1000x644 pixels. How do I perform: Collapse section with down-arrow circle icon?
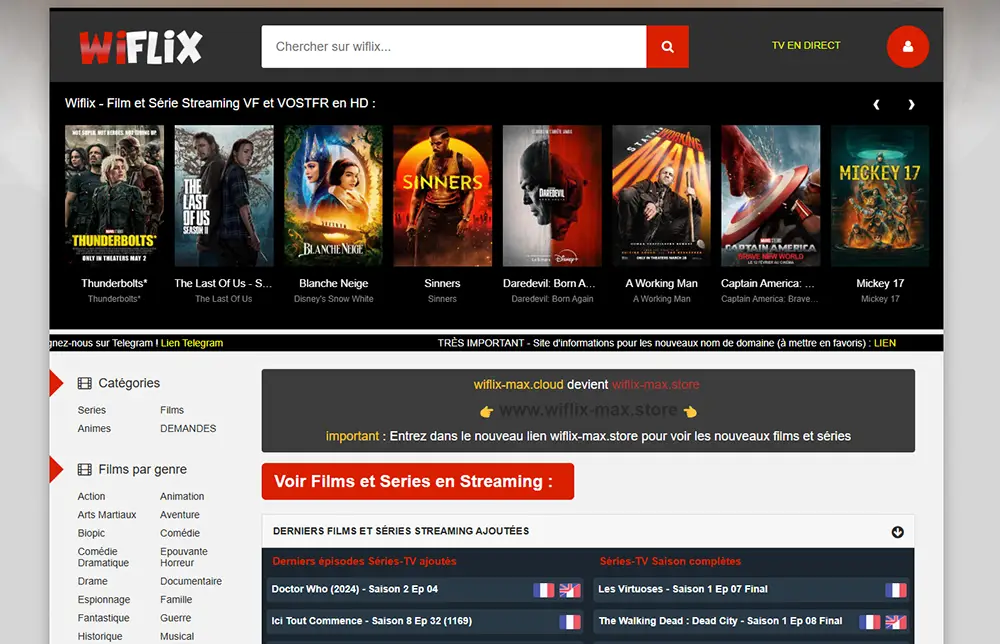click(x=897, y=532)
